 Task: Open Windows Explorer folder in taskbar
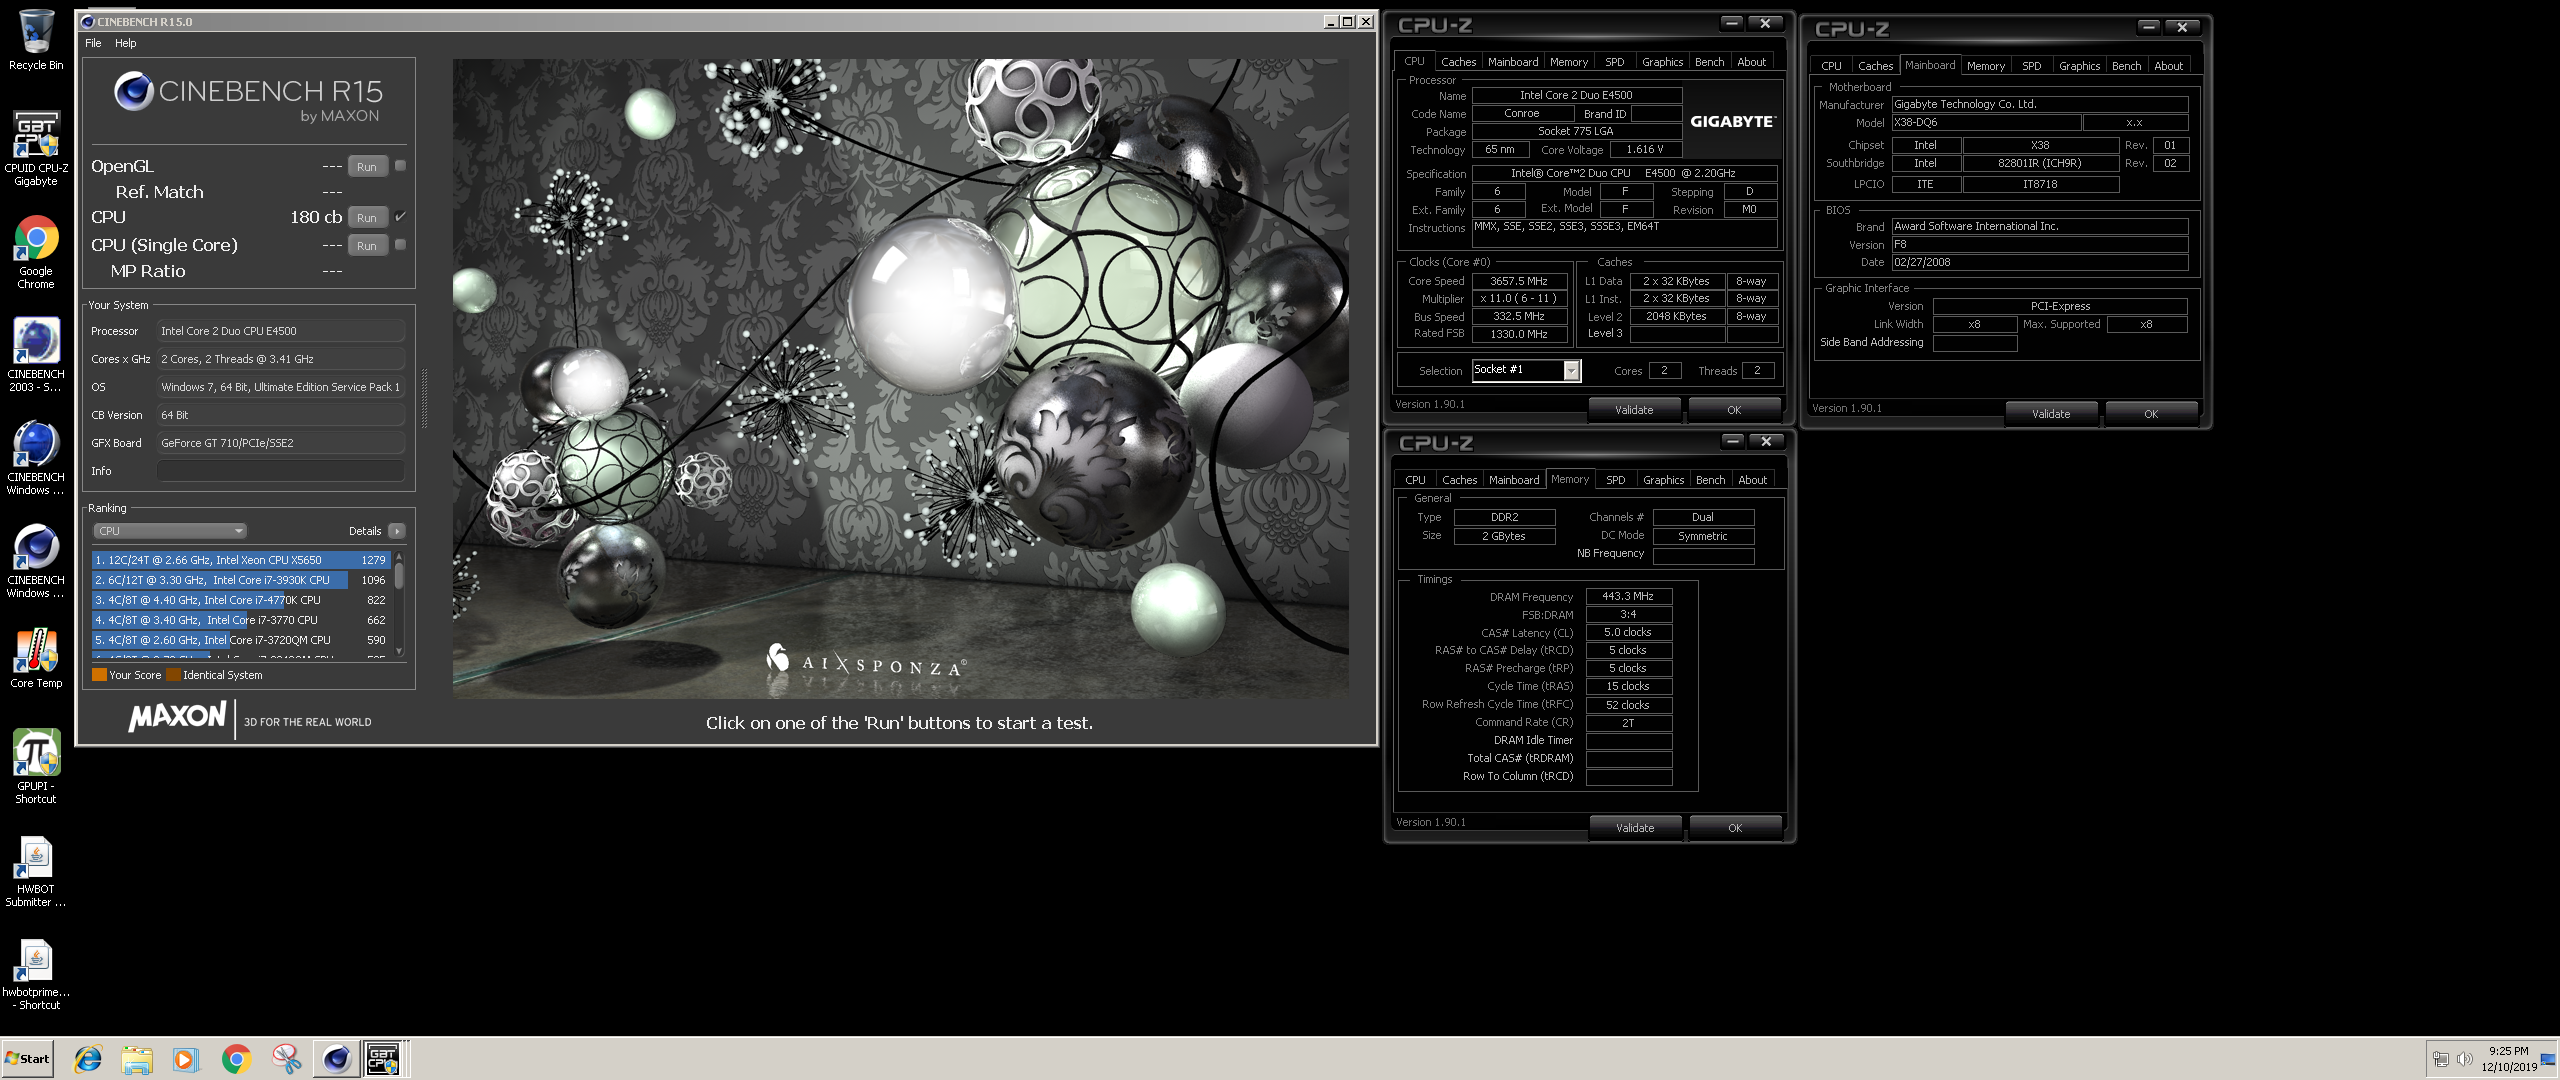[137, 1059]
